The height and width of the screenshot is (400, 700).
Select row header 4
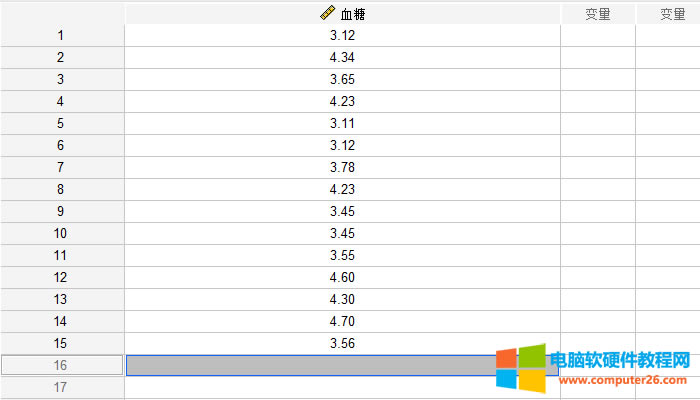(62, 101)
